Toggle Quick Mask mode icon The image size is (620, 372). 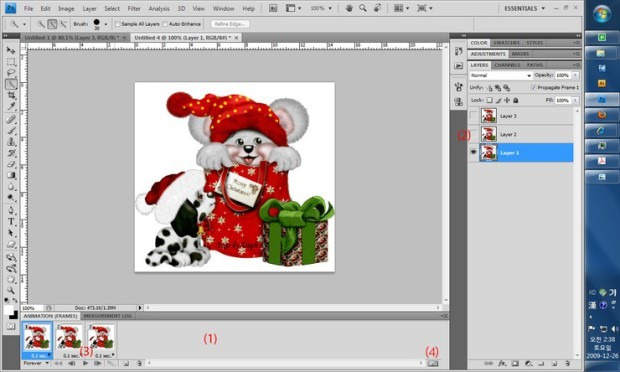[11, 326]
